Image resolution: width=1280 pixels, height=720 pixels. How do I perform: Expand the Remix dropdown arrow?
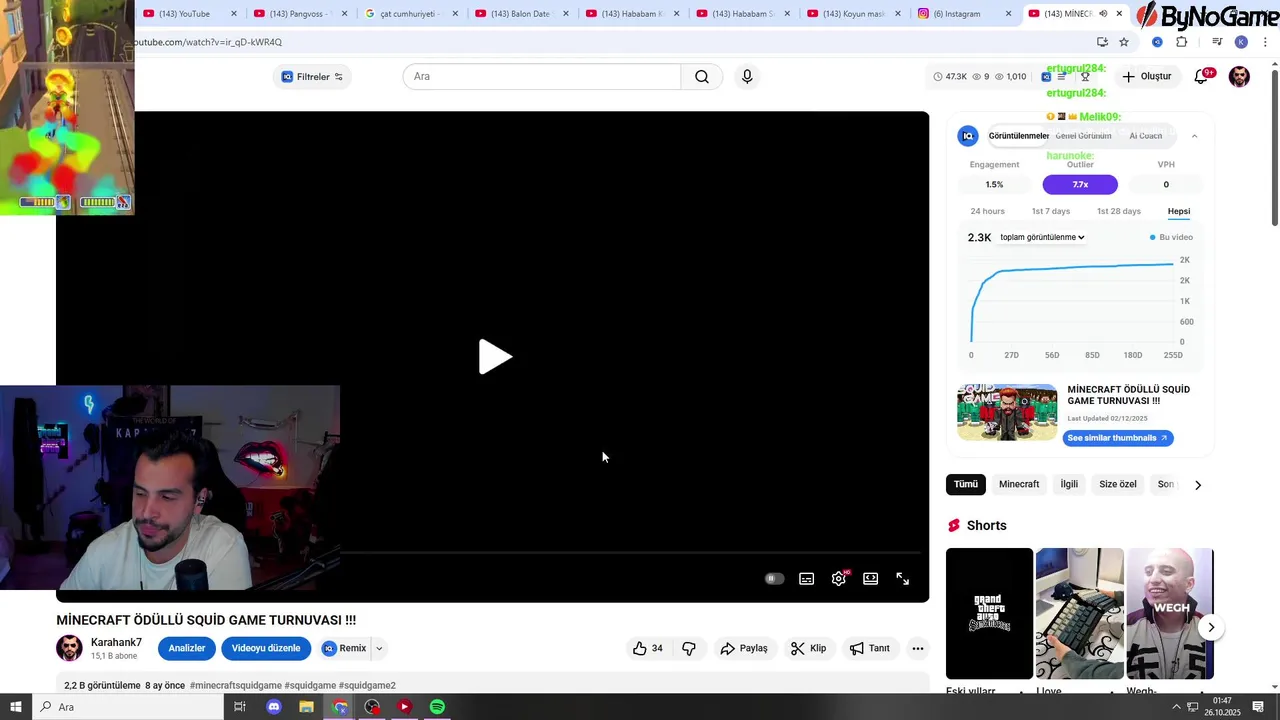pyautogui.click(x=379, y=648)
